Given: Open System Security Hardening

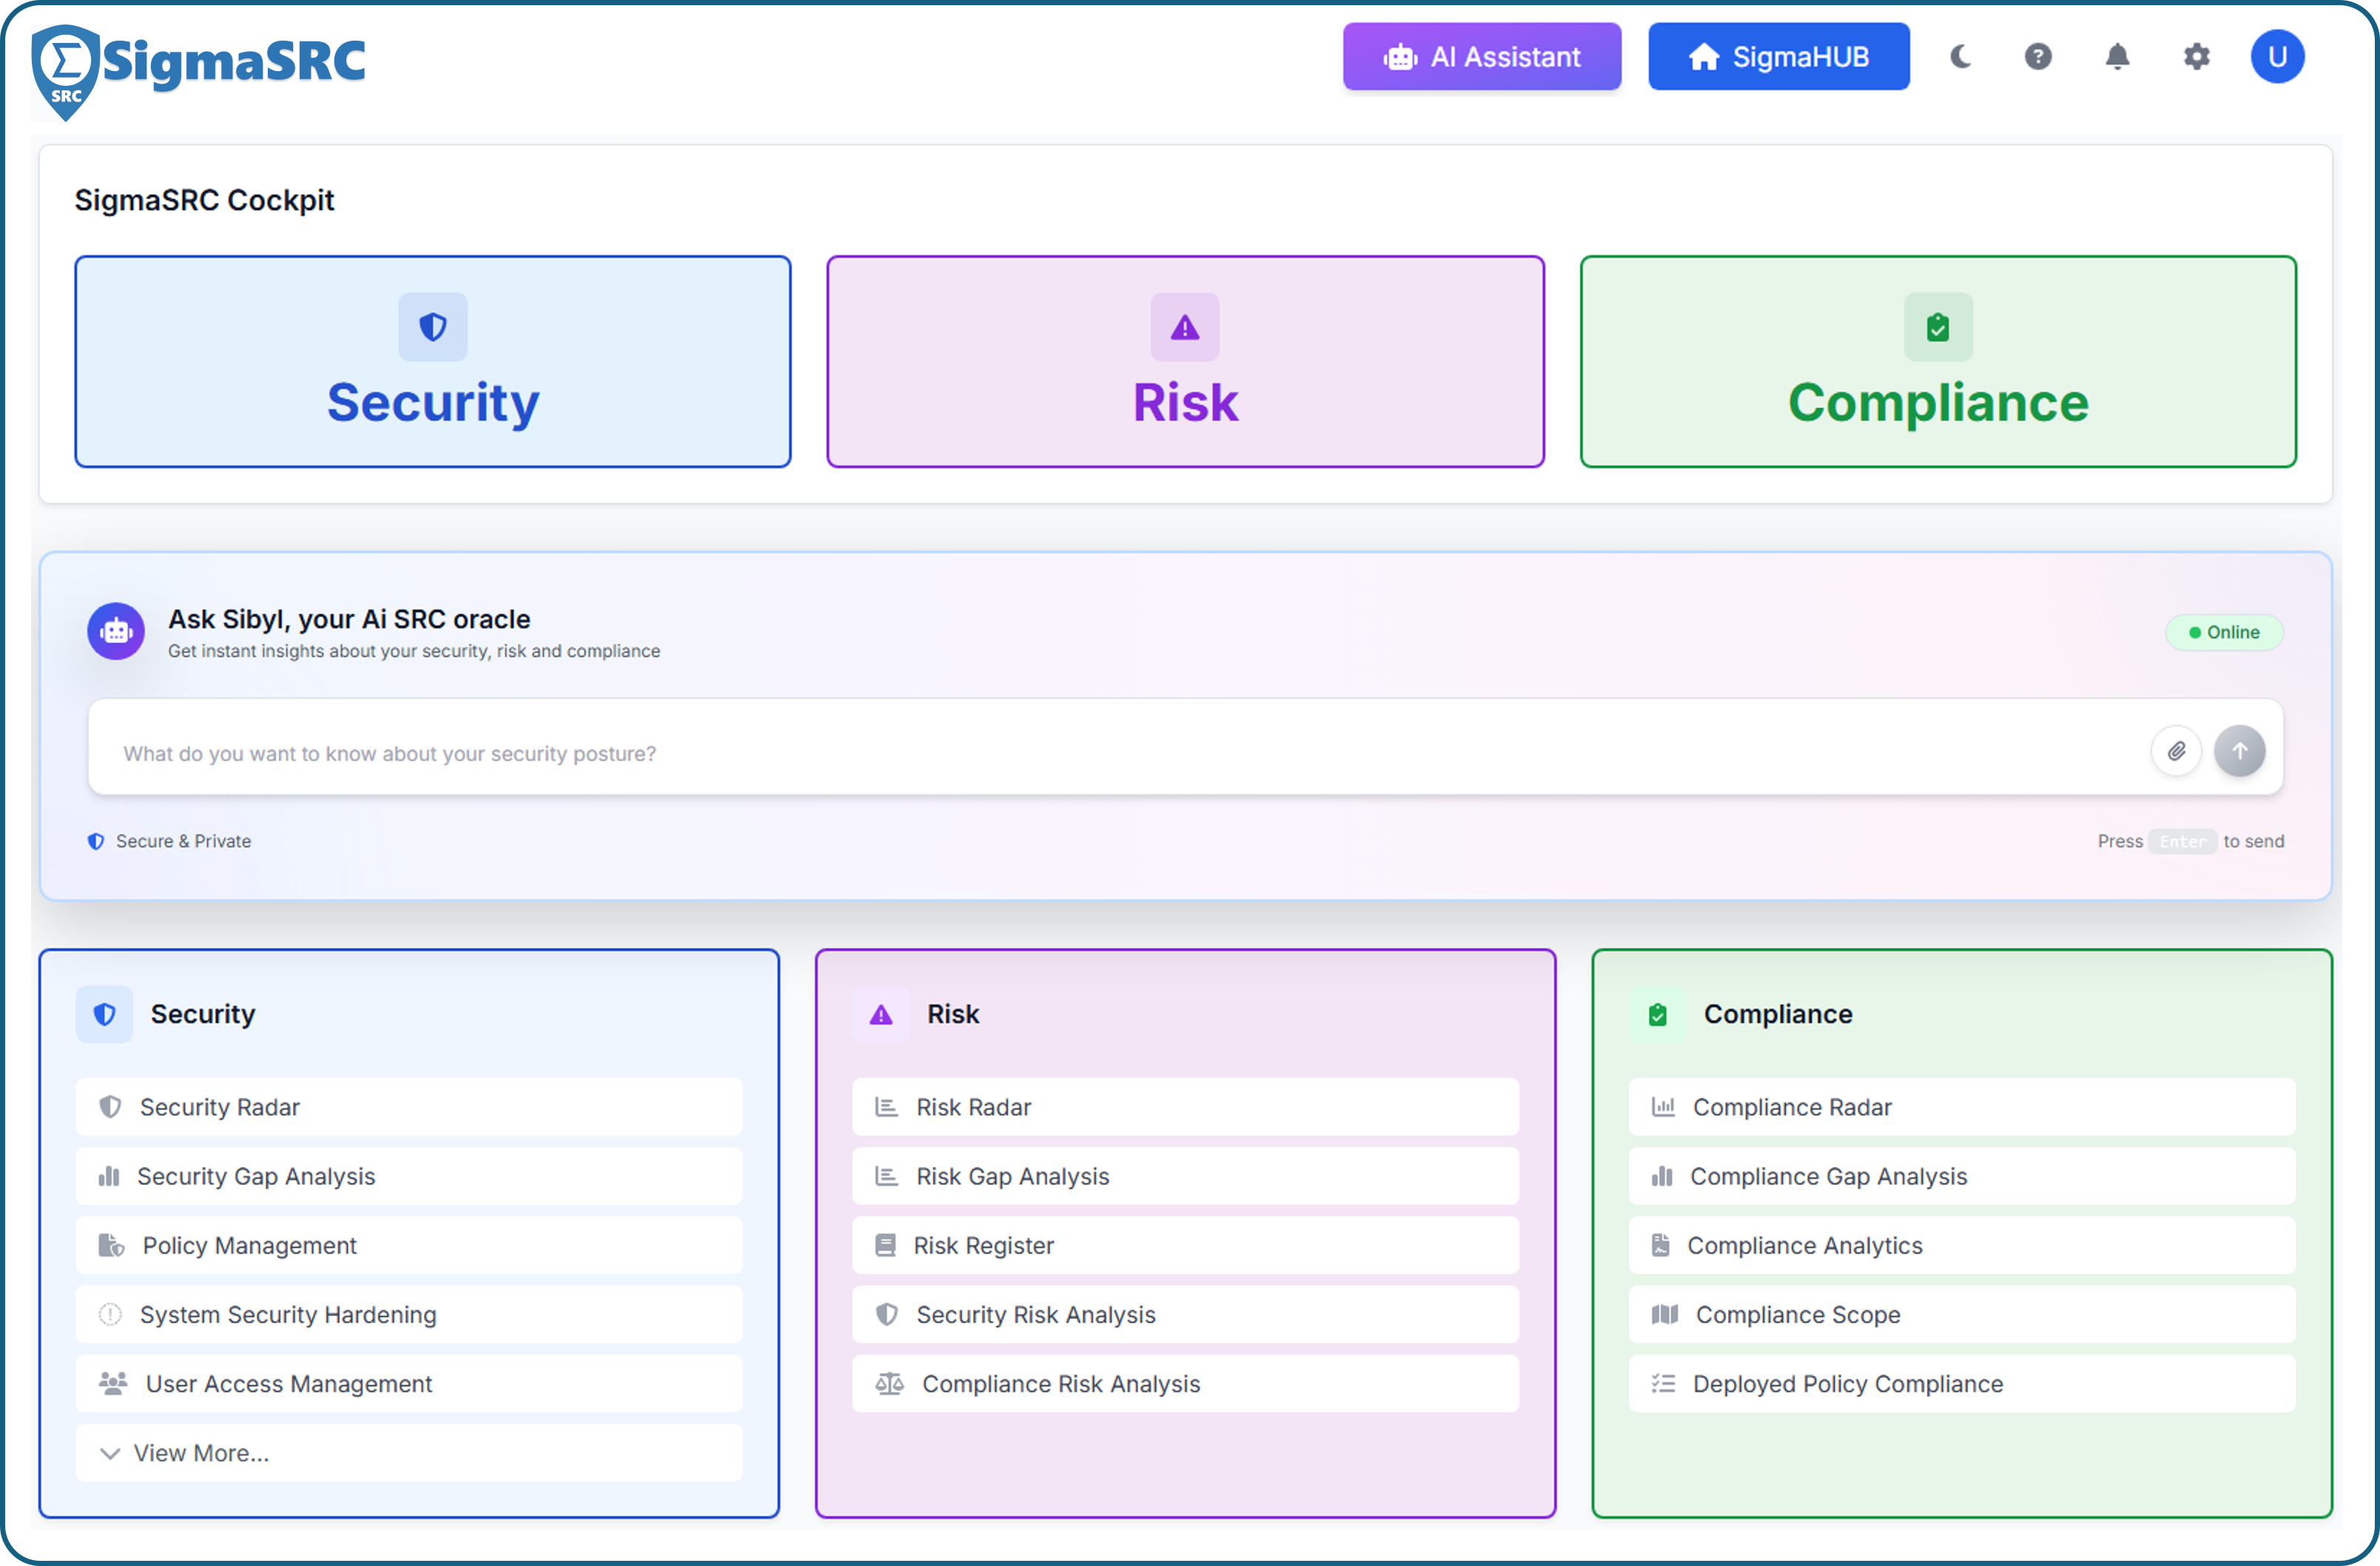Looking at the screenshot, I should tap(409, 1314).
